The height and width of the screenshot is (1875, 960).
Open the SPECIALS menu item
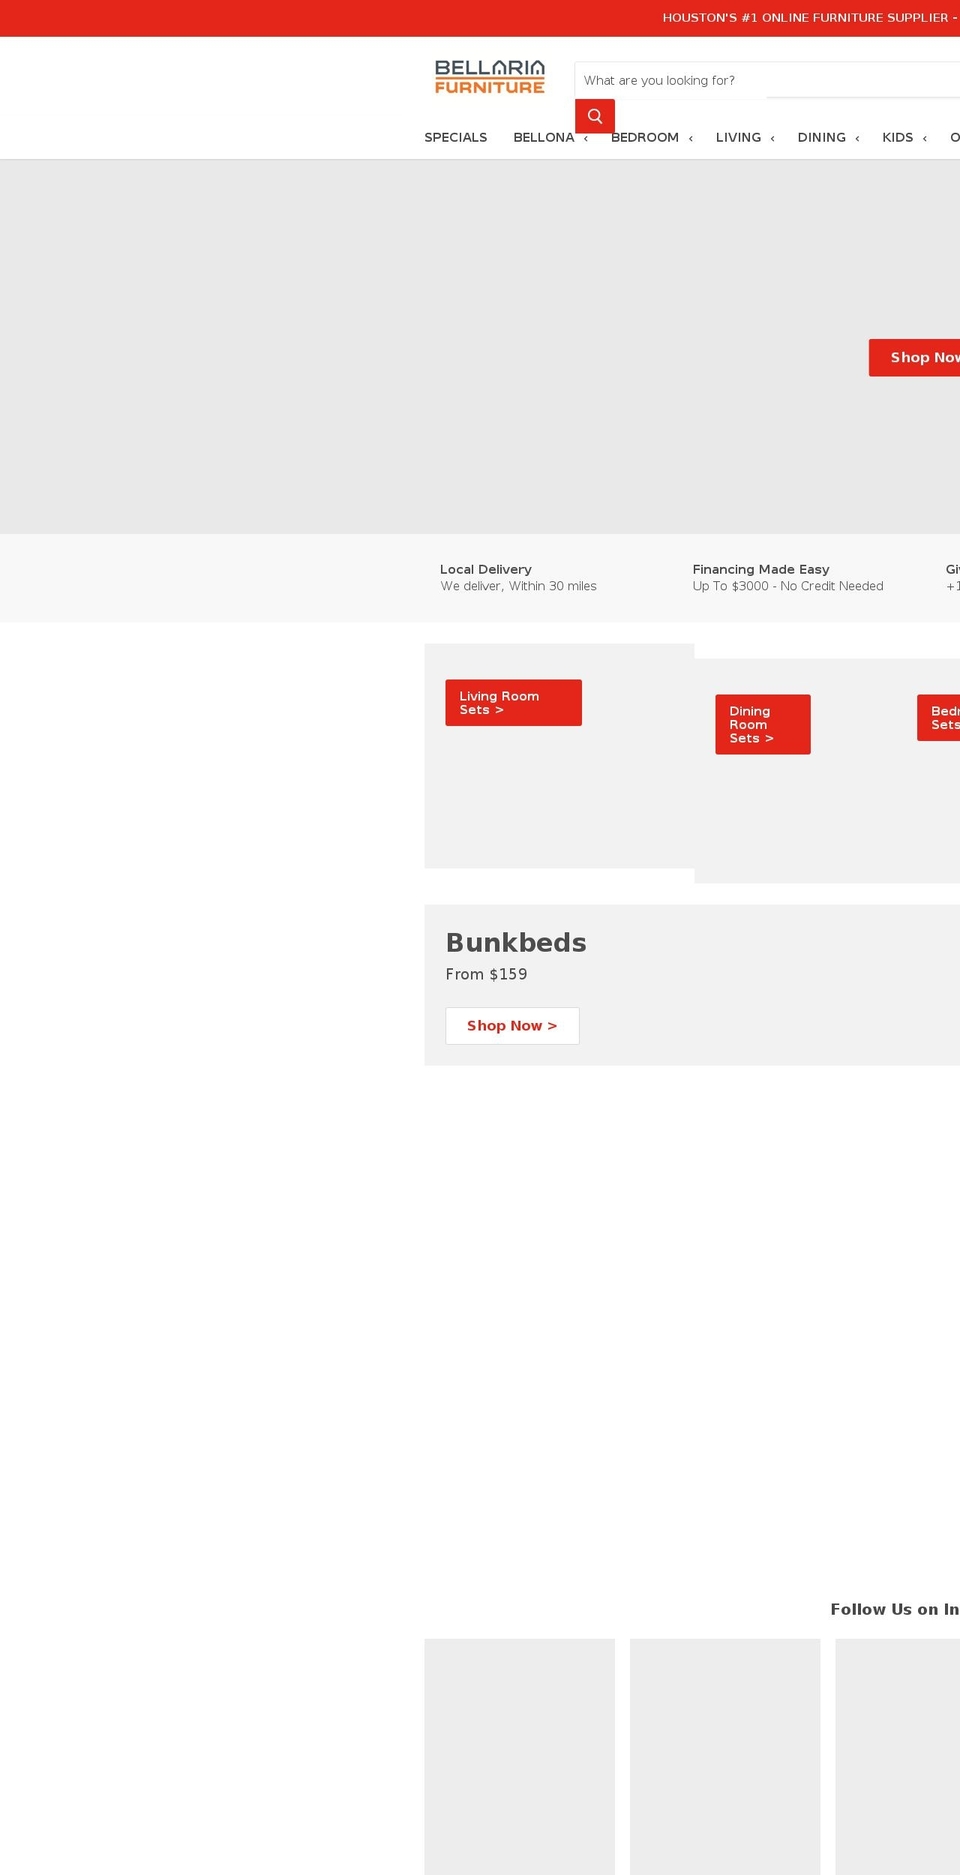455,138
